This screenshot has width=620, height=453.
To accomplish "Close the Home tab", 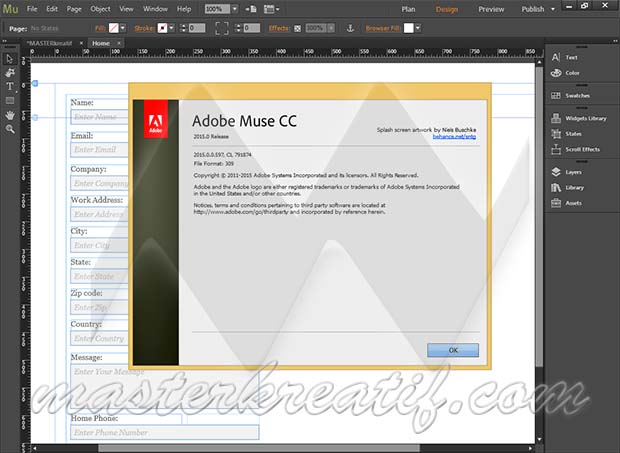I will coord(119,43).
